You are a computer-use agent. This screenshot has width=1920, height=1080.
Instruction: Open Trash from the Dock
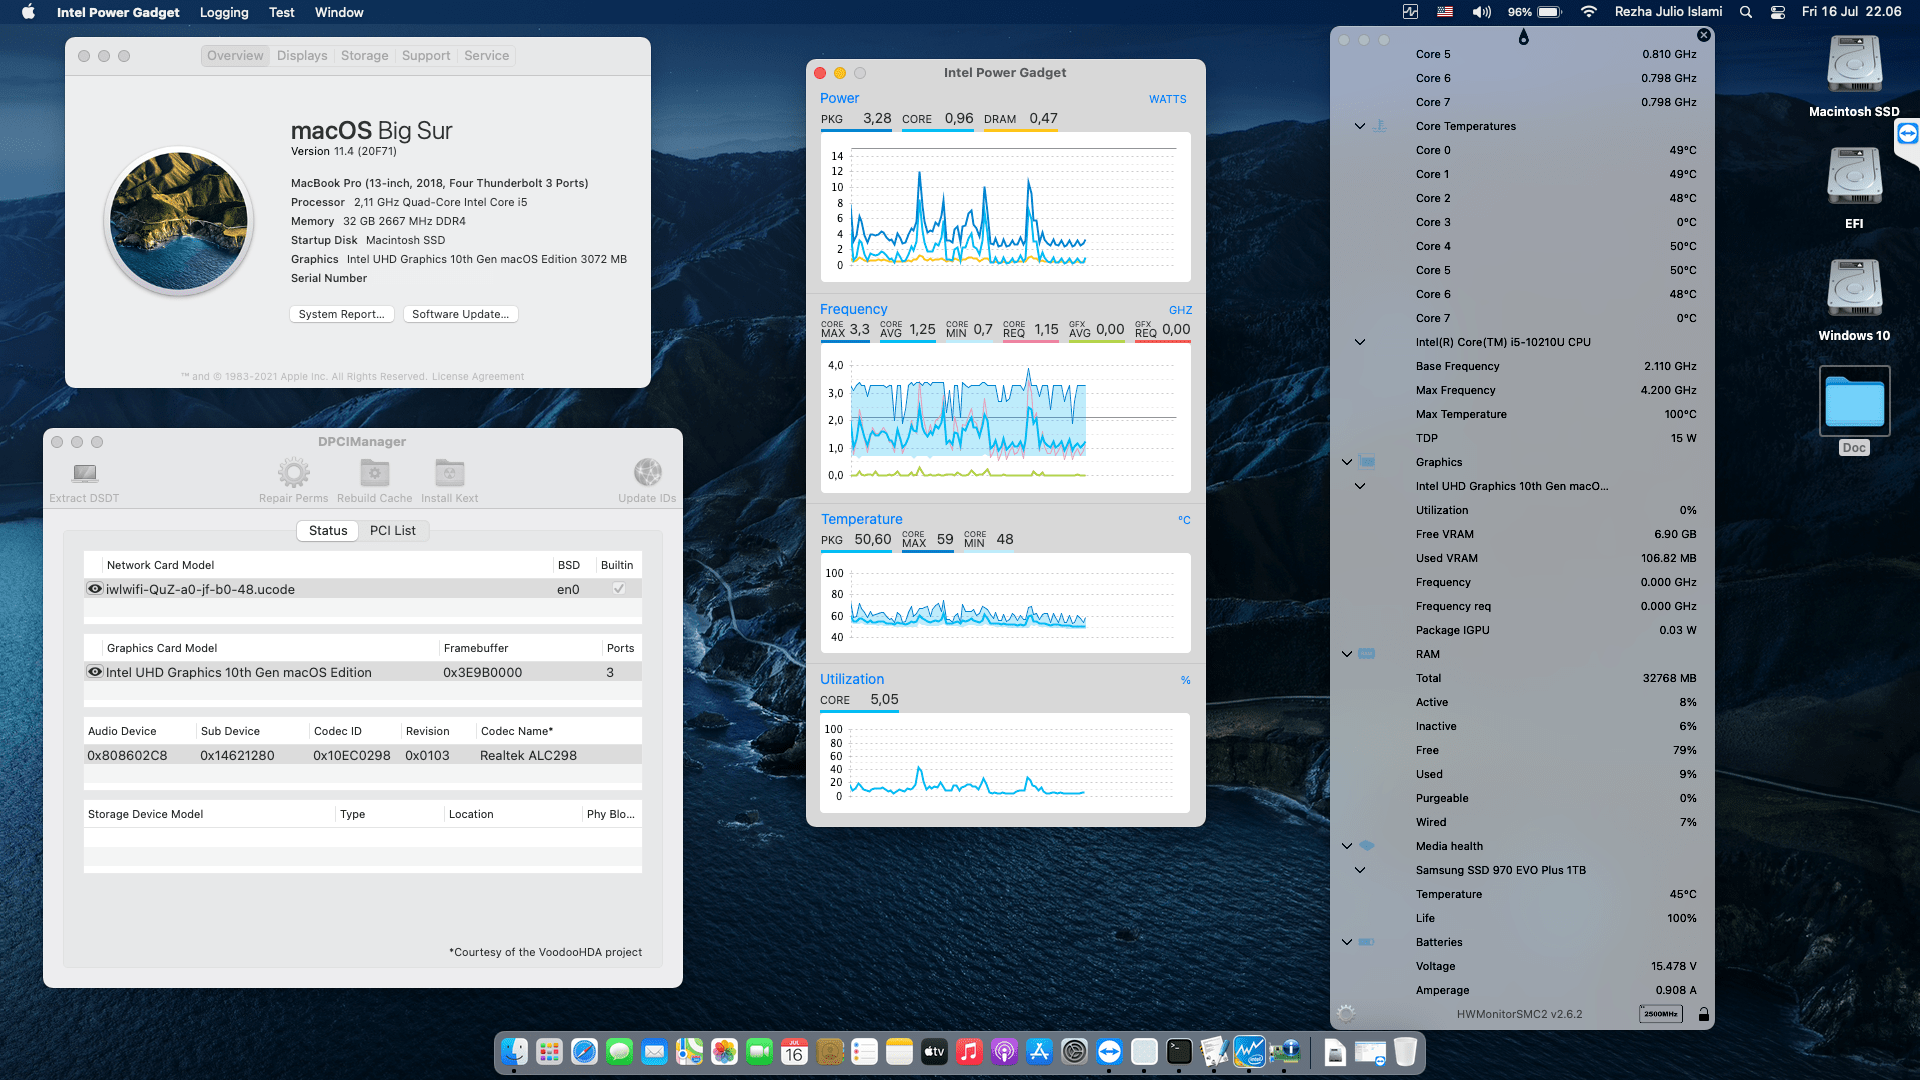pos(1405,1051)
